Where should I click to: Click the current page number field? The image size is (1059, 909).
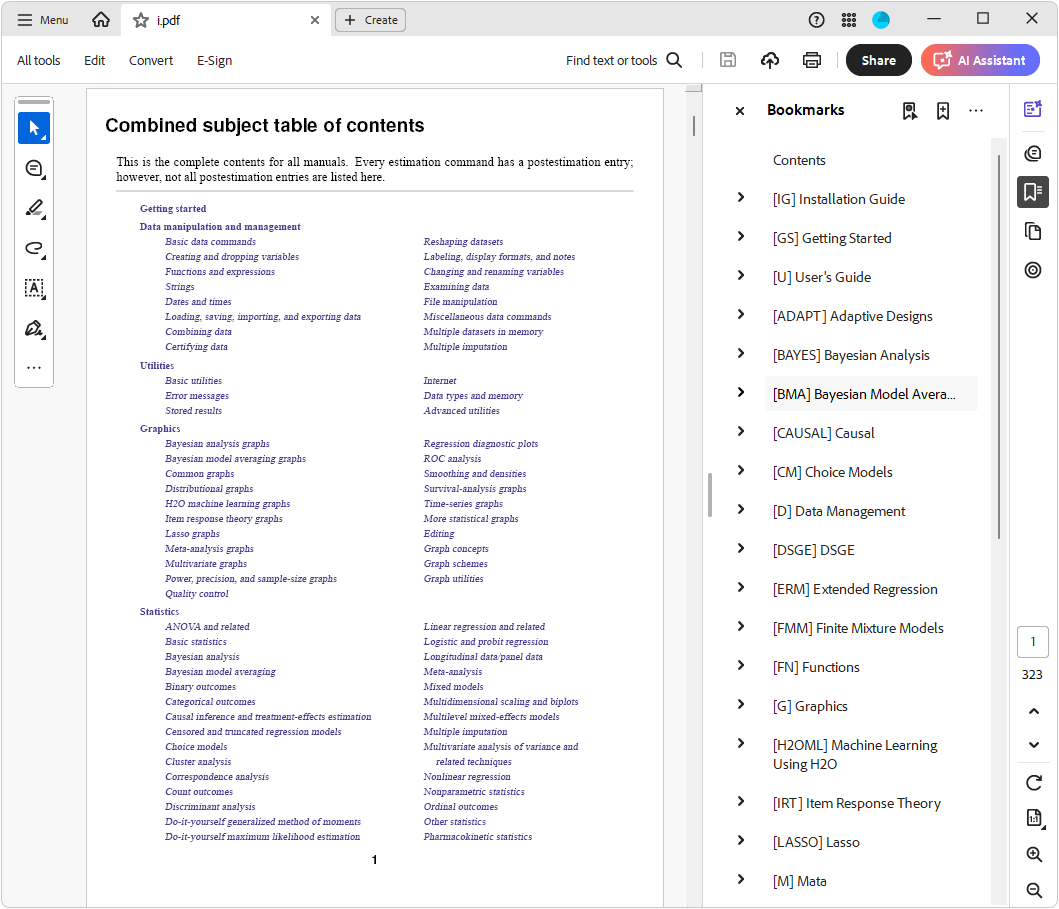point(1033,642)
